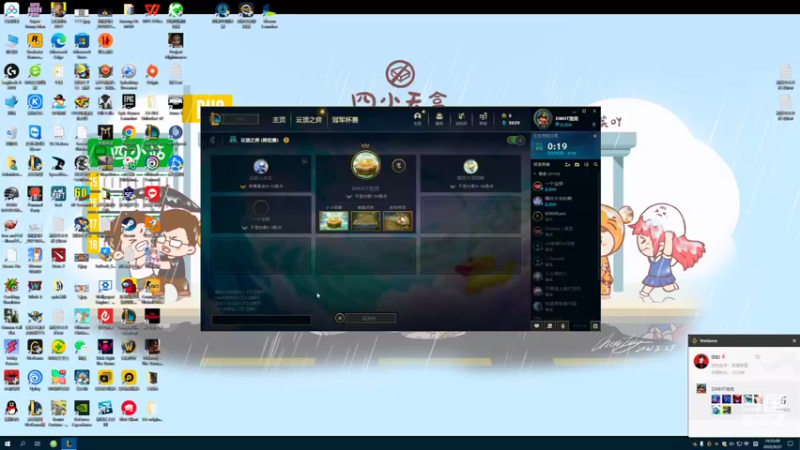Screen dimensions: 800x450
Task: Select the second friend in friends list
Action: tap(564, 201)
